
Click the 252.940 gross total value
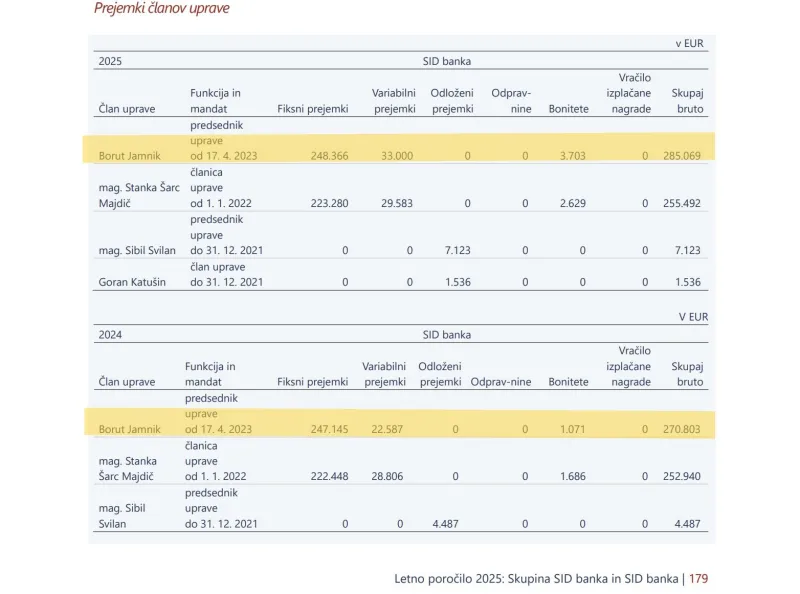click(682, 476)
